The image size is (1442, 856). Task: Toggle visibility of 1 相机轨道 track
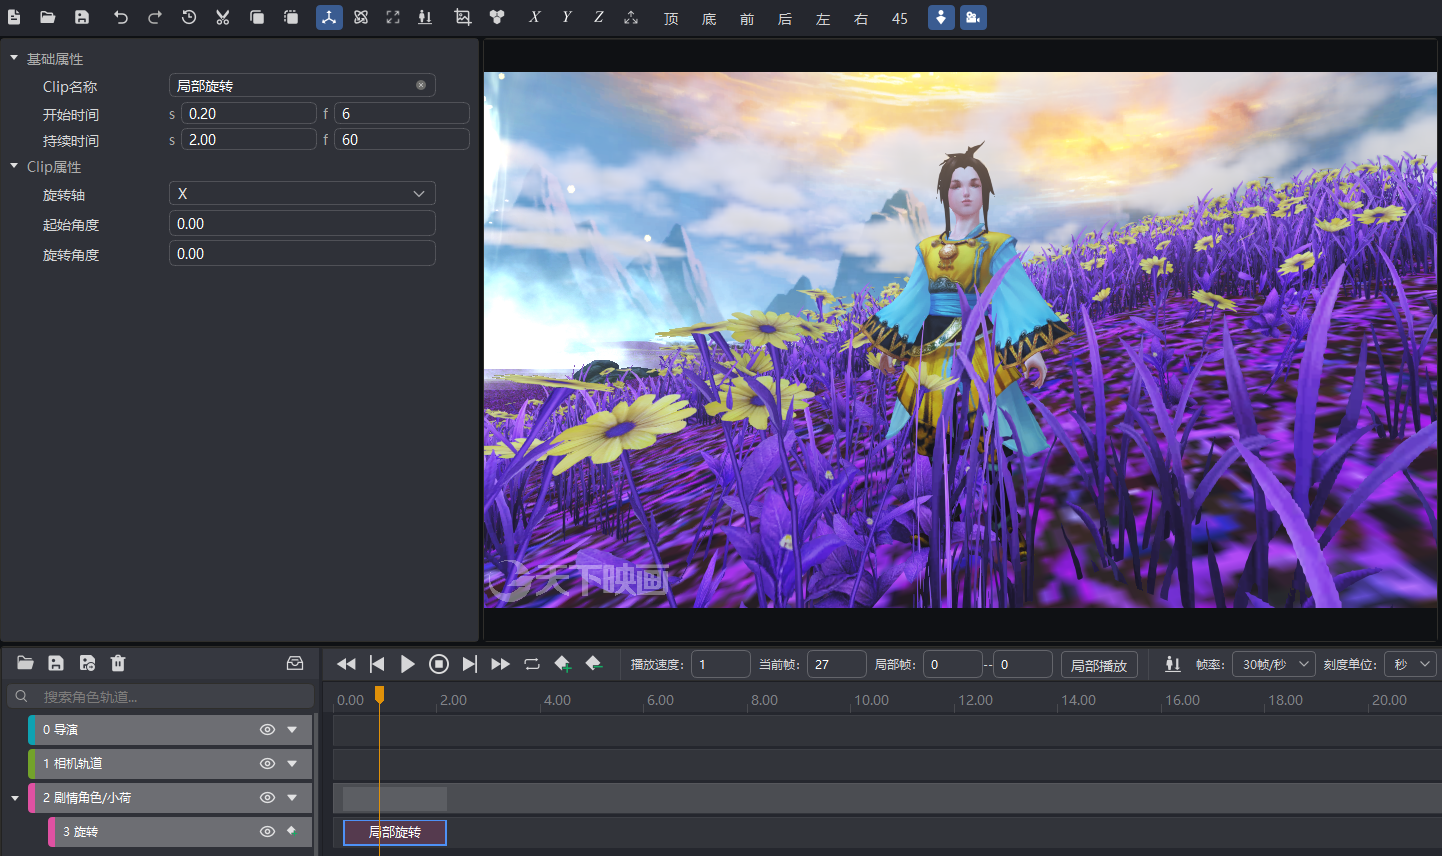[x=267, y=764]
